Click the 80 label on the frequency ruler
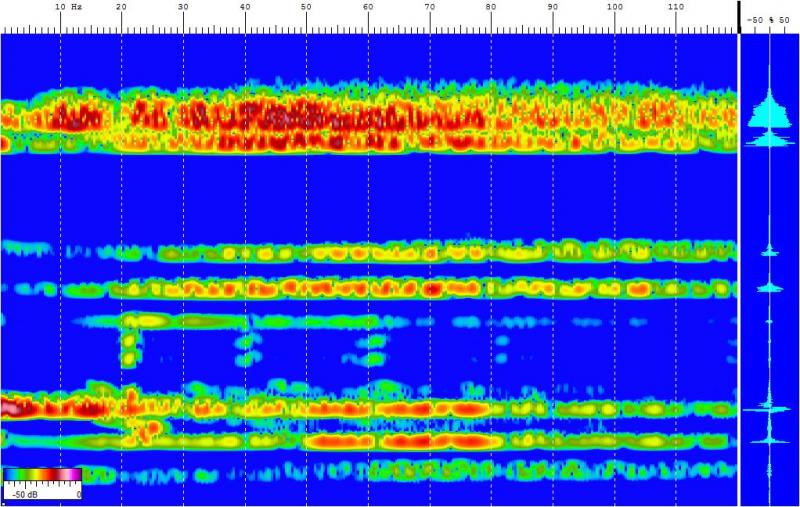This screenshot has height=507, width=800. tap(491, 7)
